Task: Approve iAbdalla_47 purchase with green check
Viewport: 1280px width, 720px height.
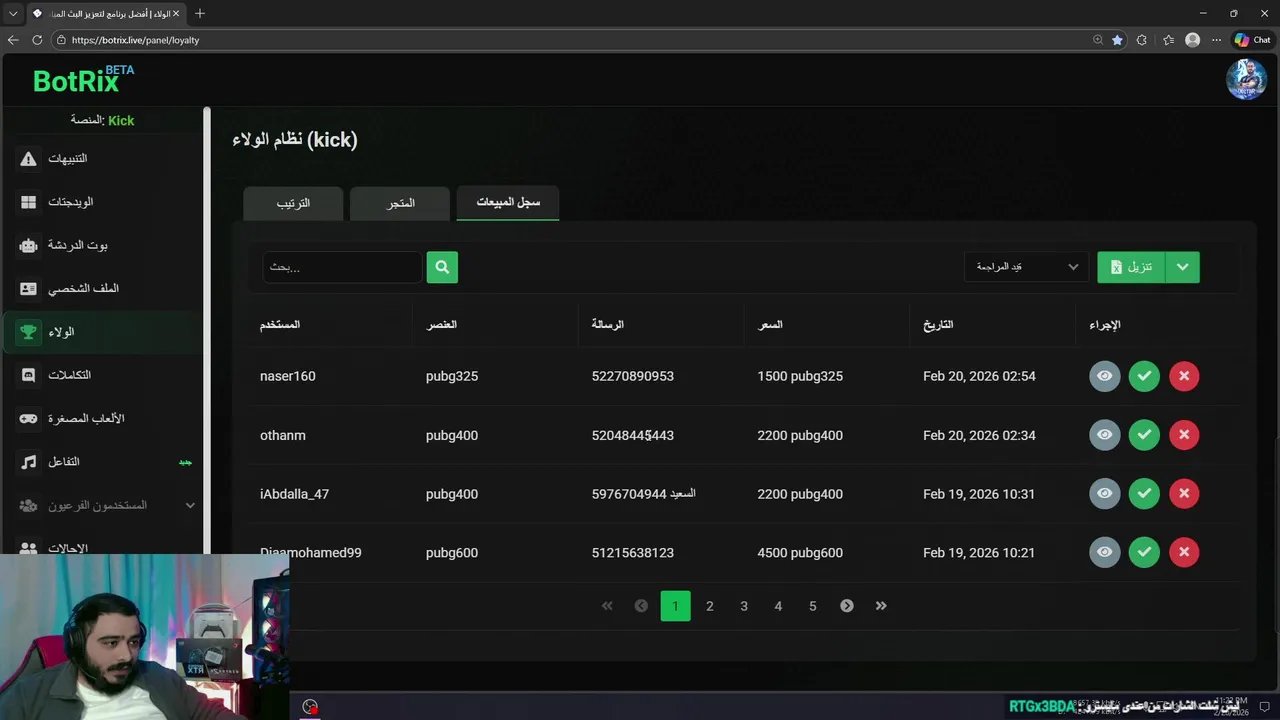Action: 1144,493
